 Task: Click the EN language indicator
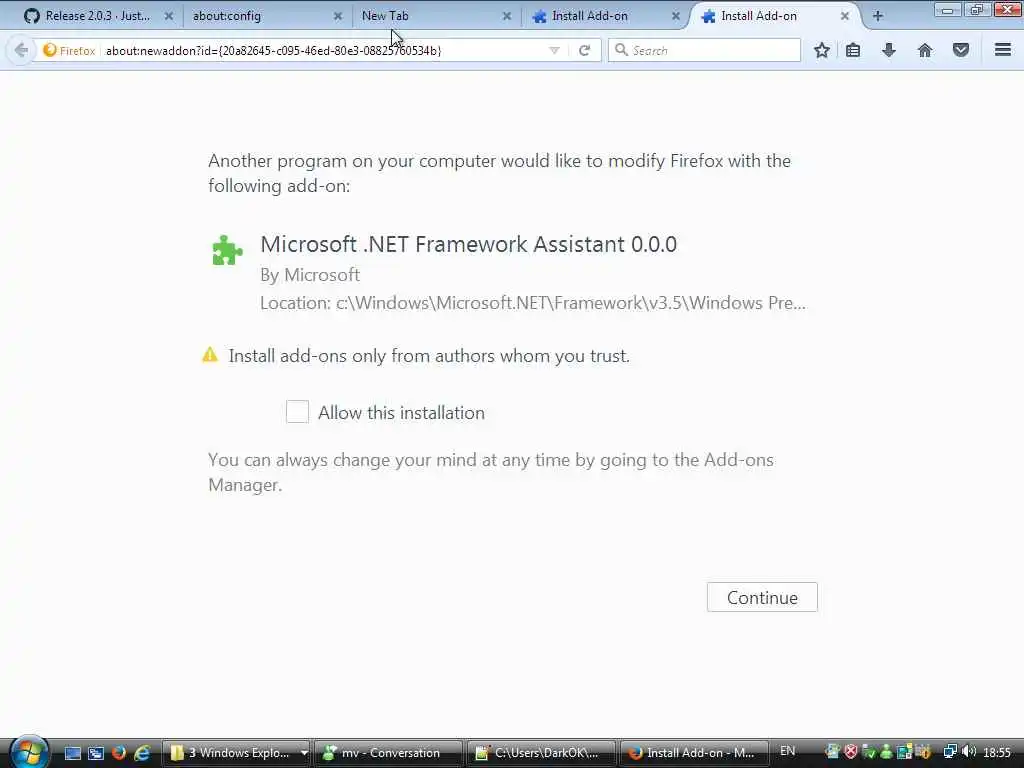tap(788, 752)
